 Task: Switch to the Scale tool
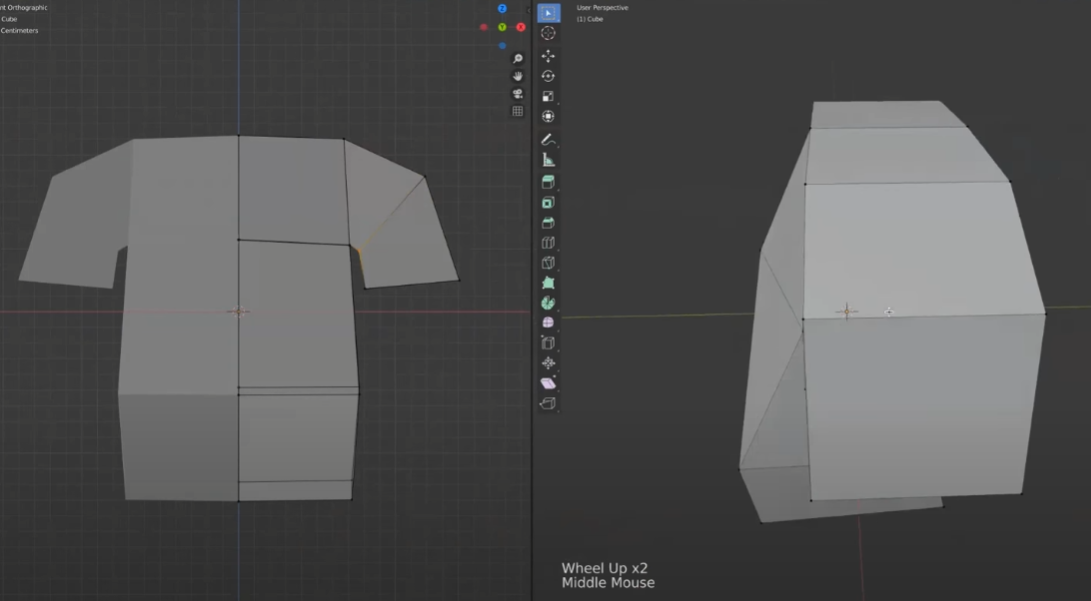click(x=548, y=96)
